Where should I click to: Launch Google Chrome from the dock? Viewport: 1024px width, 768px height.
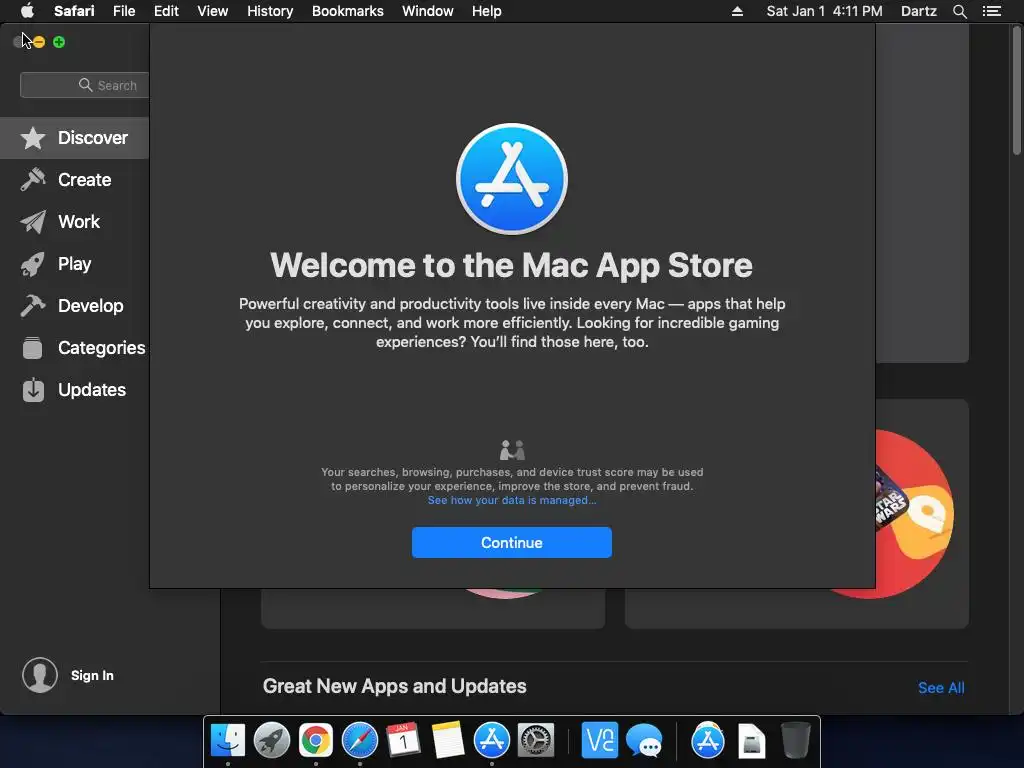pyautogui.click(x=315, y=741)
